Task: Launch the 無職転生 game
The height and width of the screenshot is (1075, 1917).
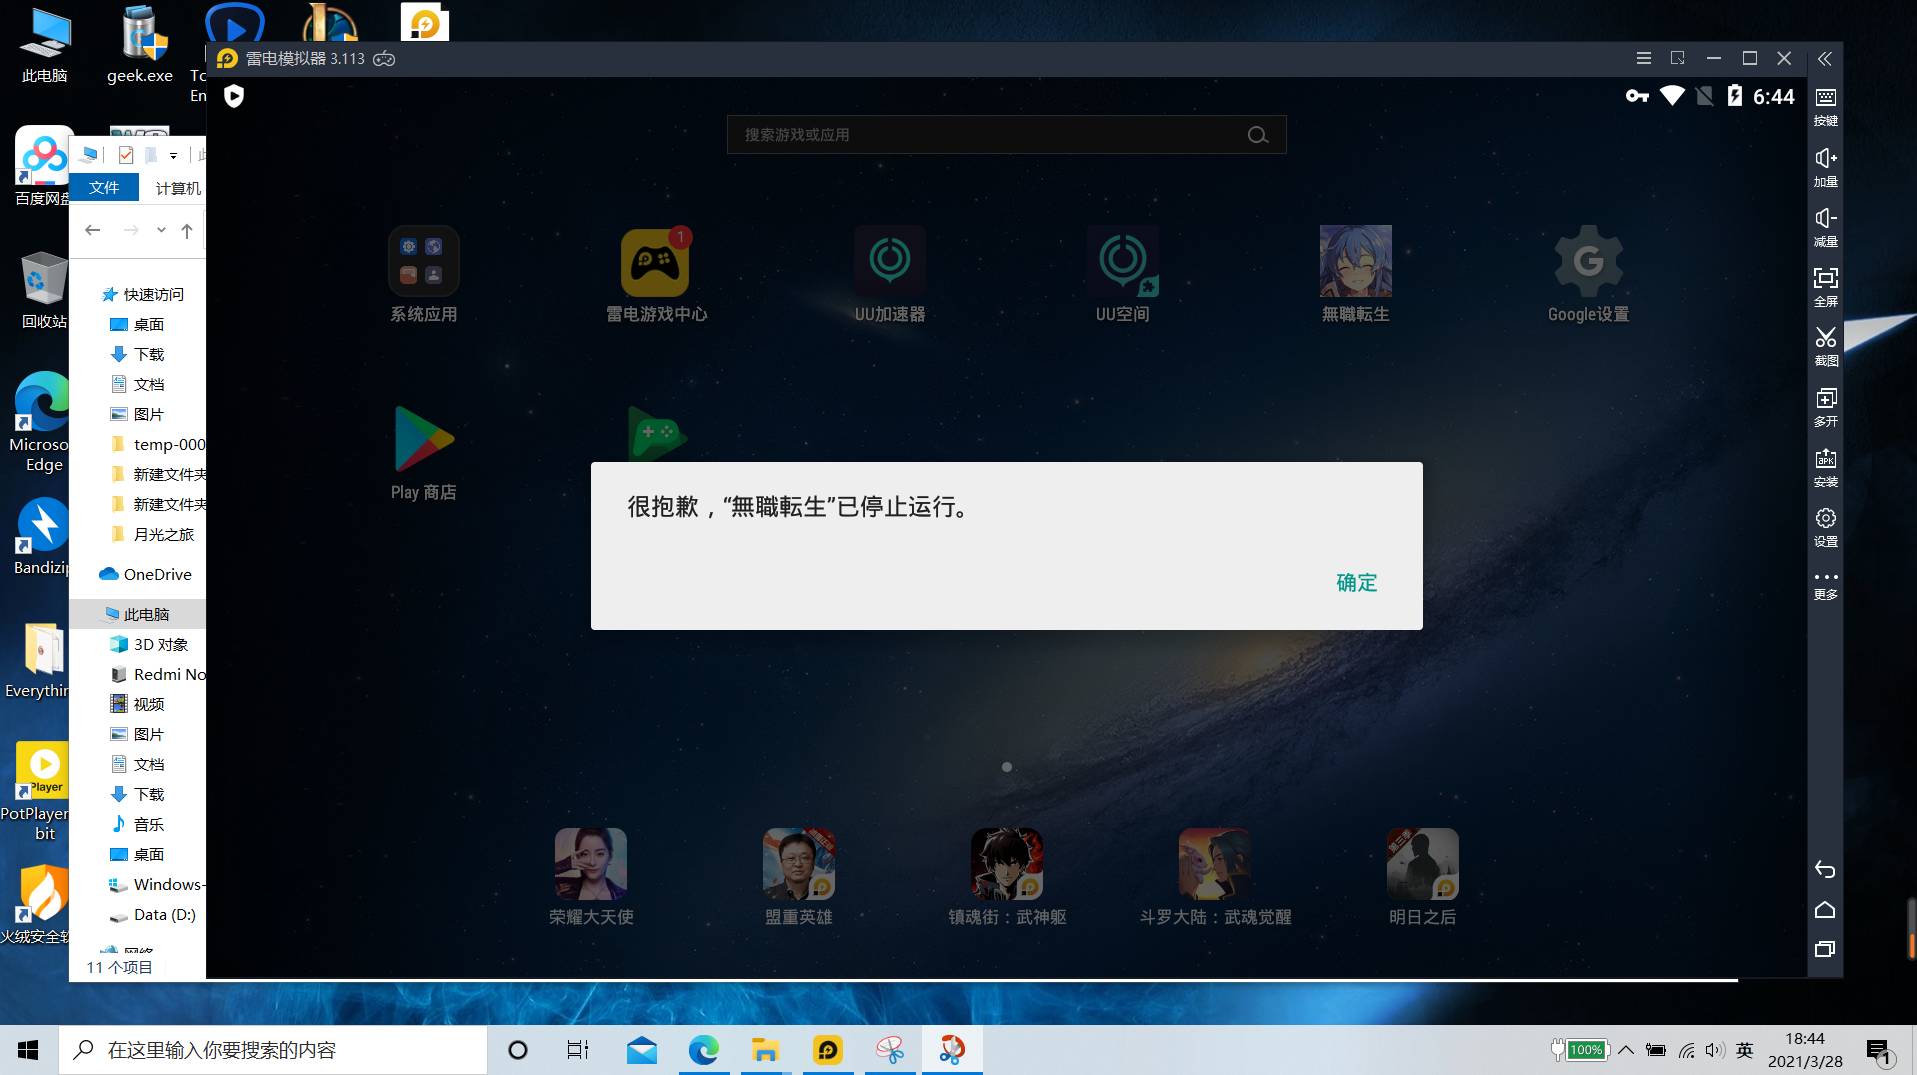Action: pyautogui.click(x=1356, y=262)
